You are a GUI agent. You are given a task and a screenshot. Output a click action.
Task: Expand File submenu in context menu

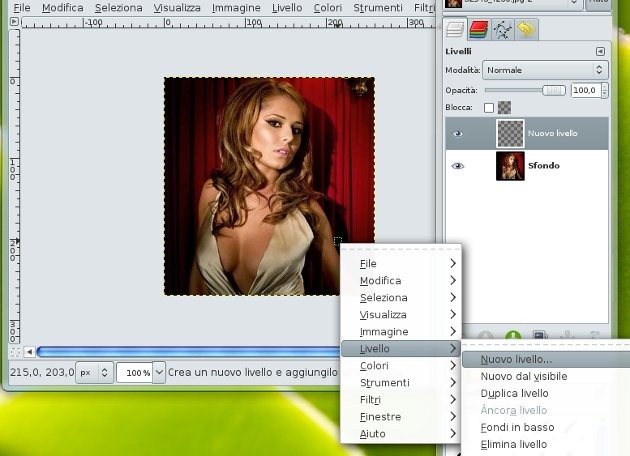(x=401, y=264)
